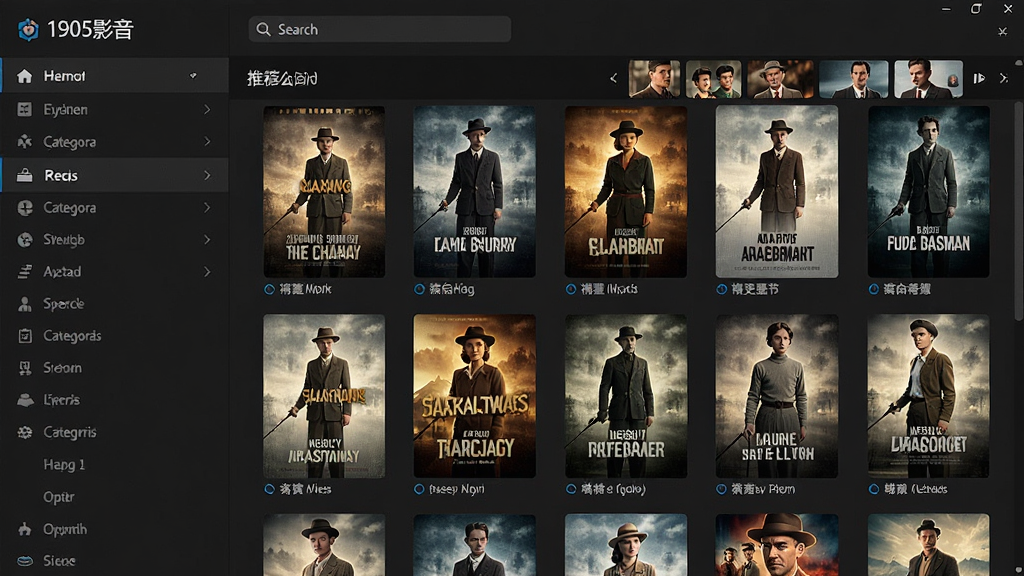Open the Steorn menu item
The width and height of the screenshot is (1024, 576).
(114, 368)
